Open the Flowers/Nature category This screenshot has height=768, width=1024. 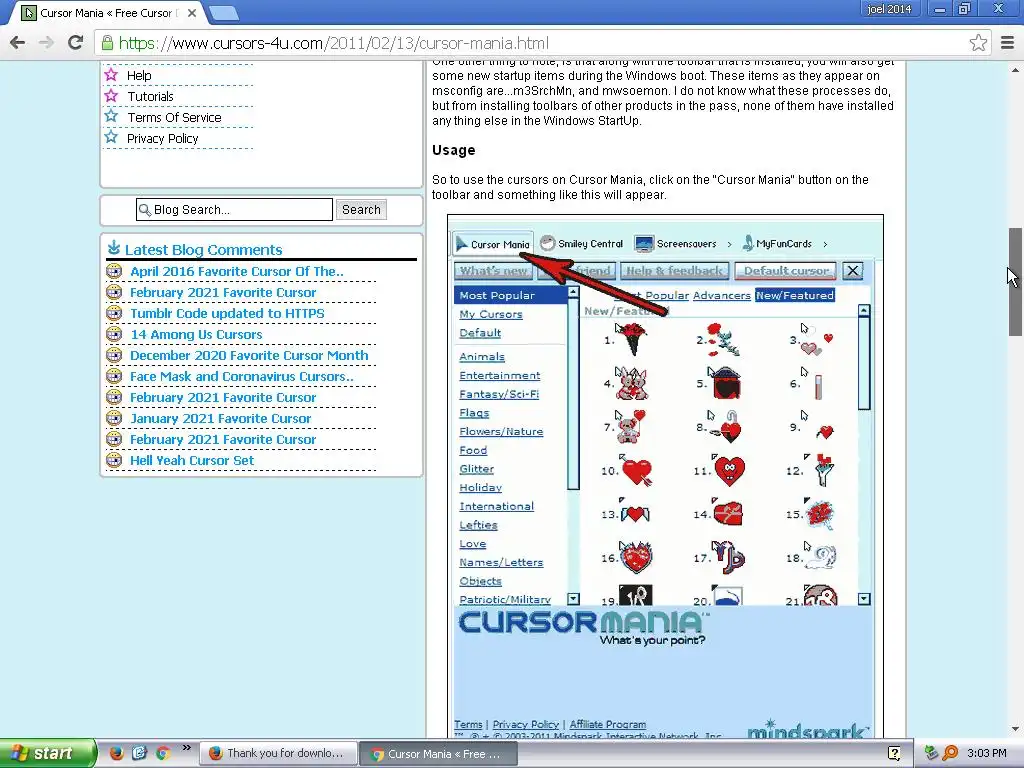pyautogui.click(x=501, y=432)
